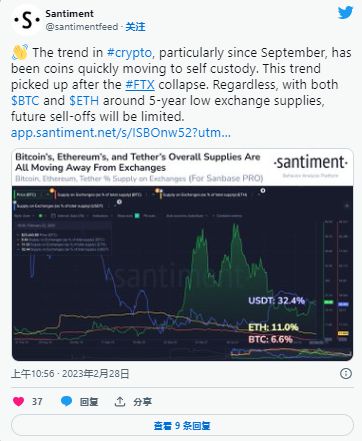Screen dimensions: 362x441
Task: Click the $ETH cashtag
Action: [x=84, y=101]
